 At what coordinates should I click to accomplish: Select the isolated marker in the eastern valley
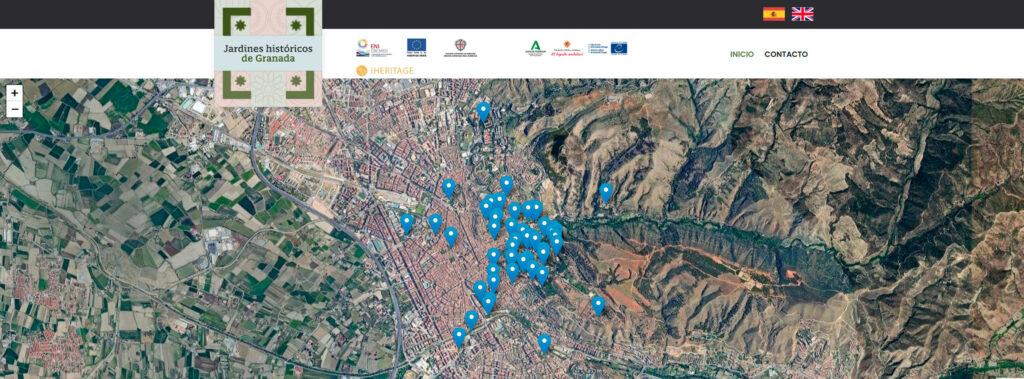(x=606, y=192)
